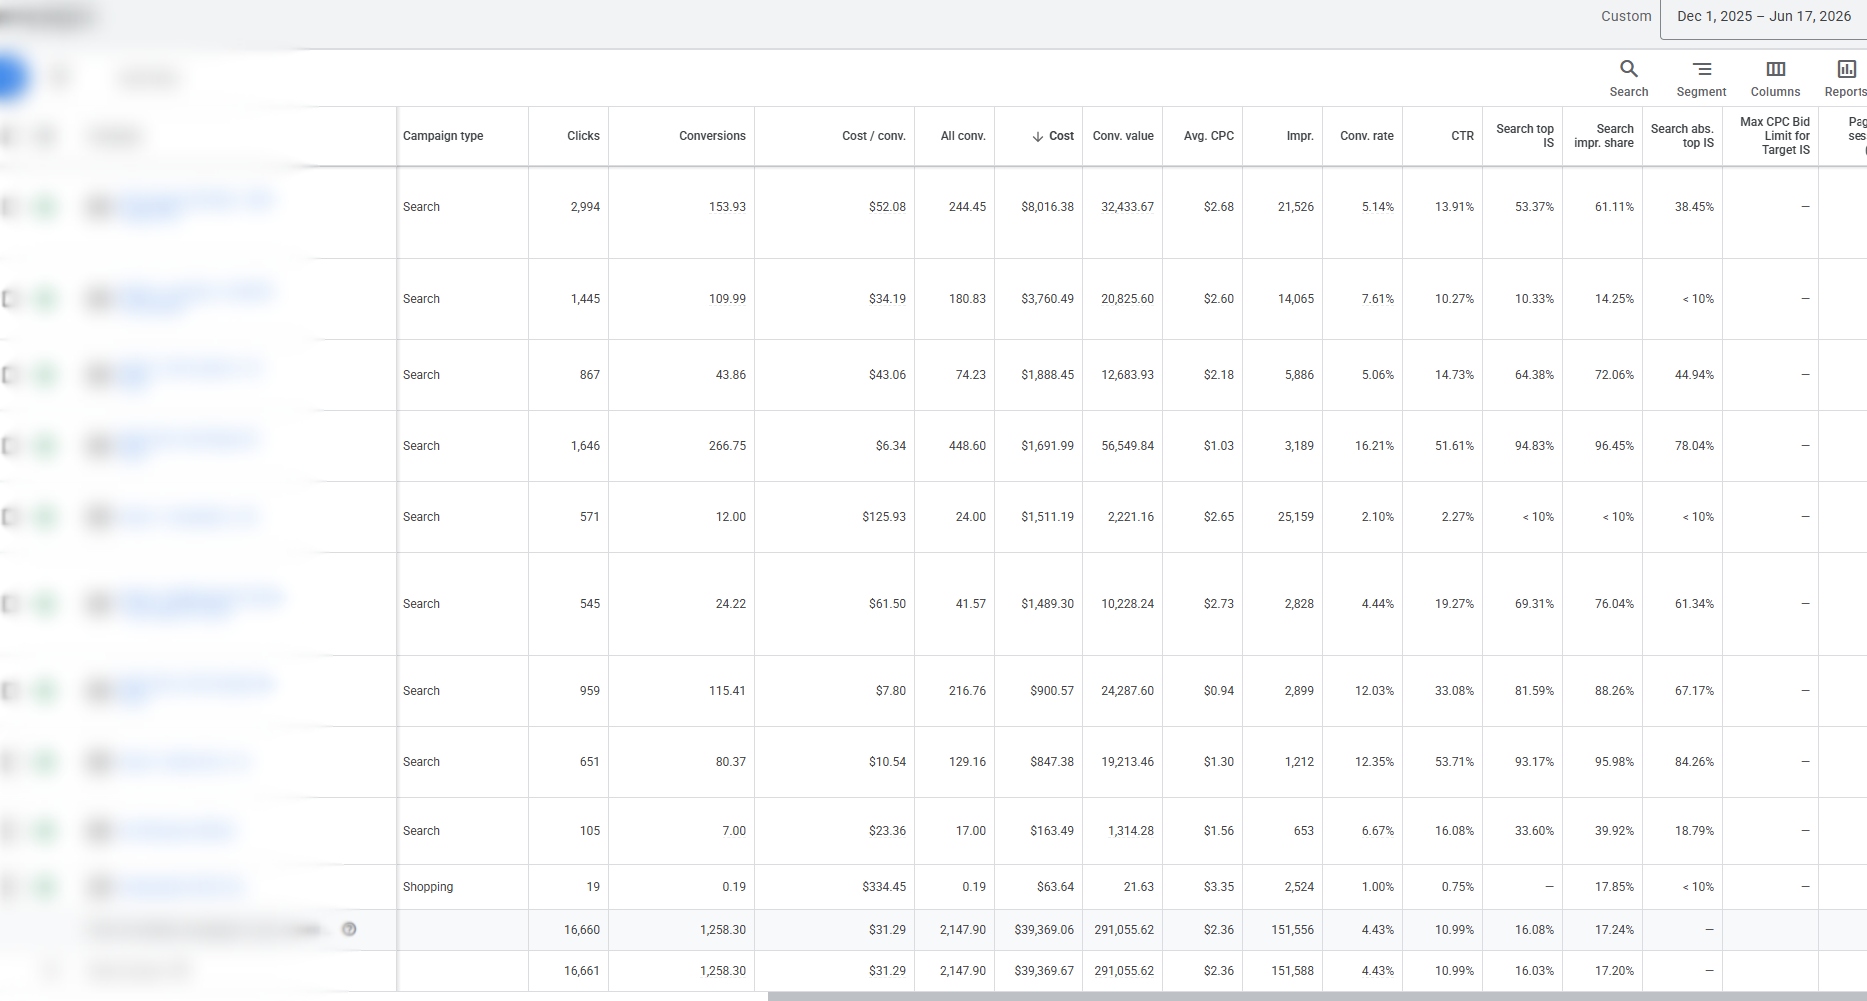Viewport: 1867px width, 1001px height.
Task: Open the date range picker Dec 1, 2025 – Jun 17, 2026
Action: click(x=1763, y=17)
